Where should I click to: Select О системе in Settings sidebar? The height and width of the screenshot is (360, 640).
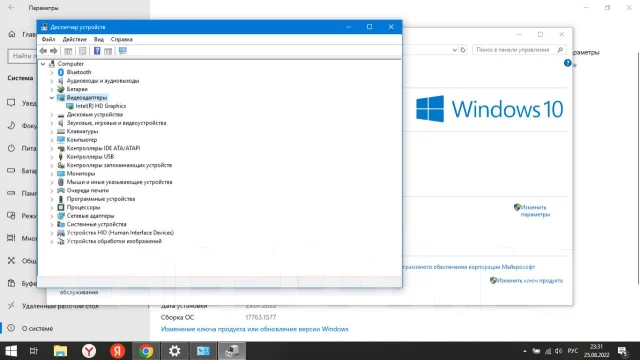pos(38,328)
